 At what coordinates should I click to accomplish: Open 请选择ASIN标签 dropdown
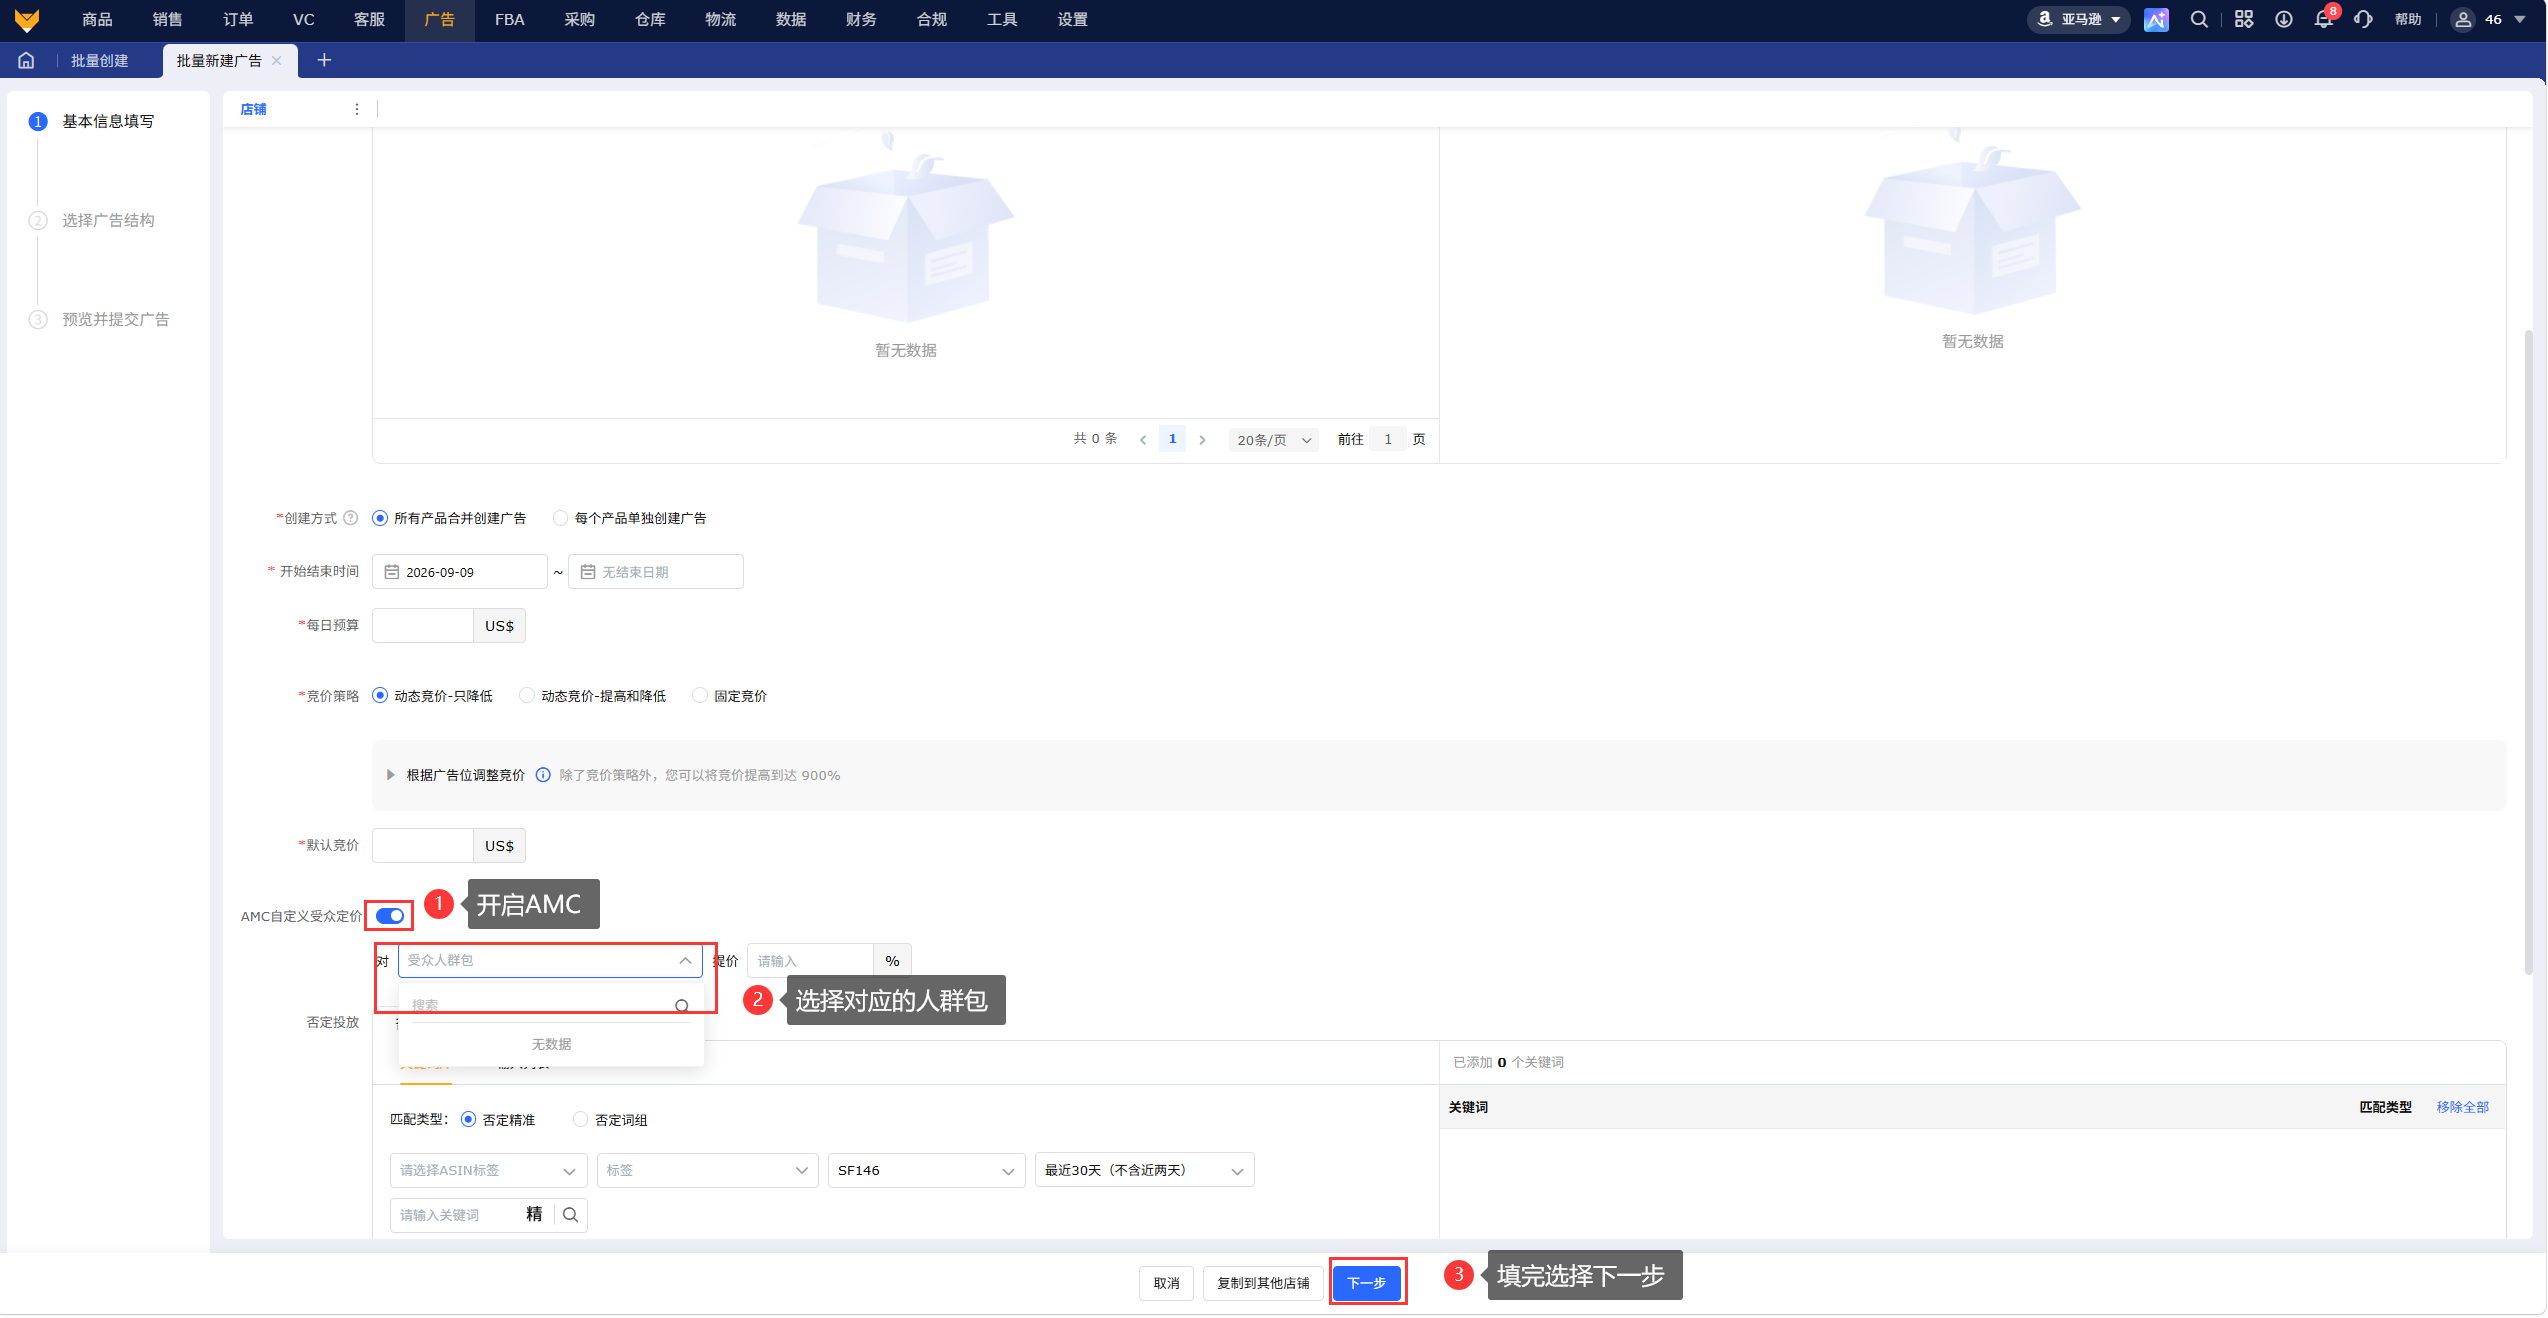click(488, 1171)
